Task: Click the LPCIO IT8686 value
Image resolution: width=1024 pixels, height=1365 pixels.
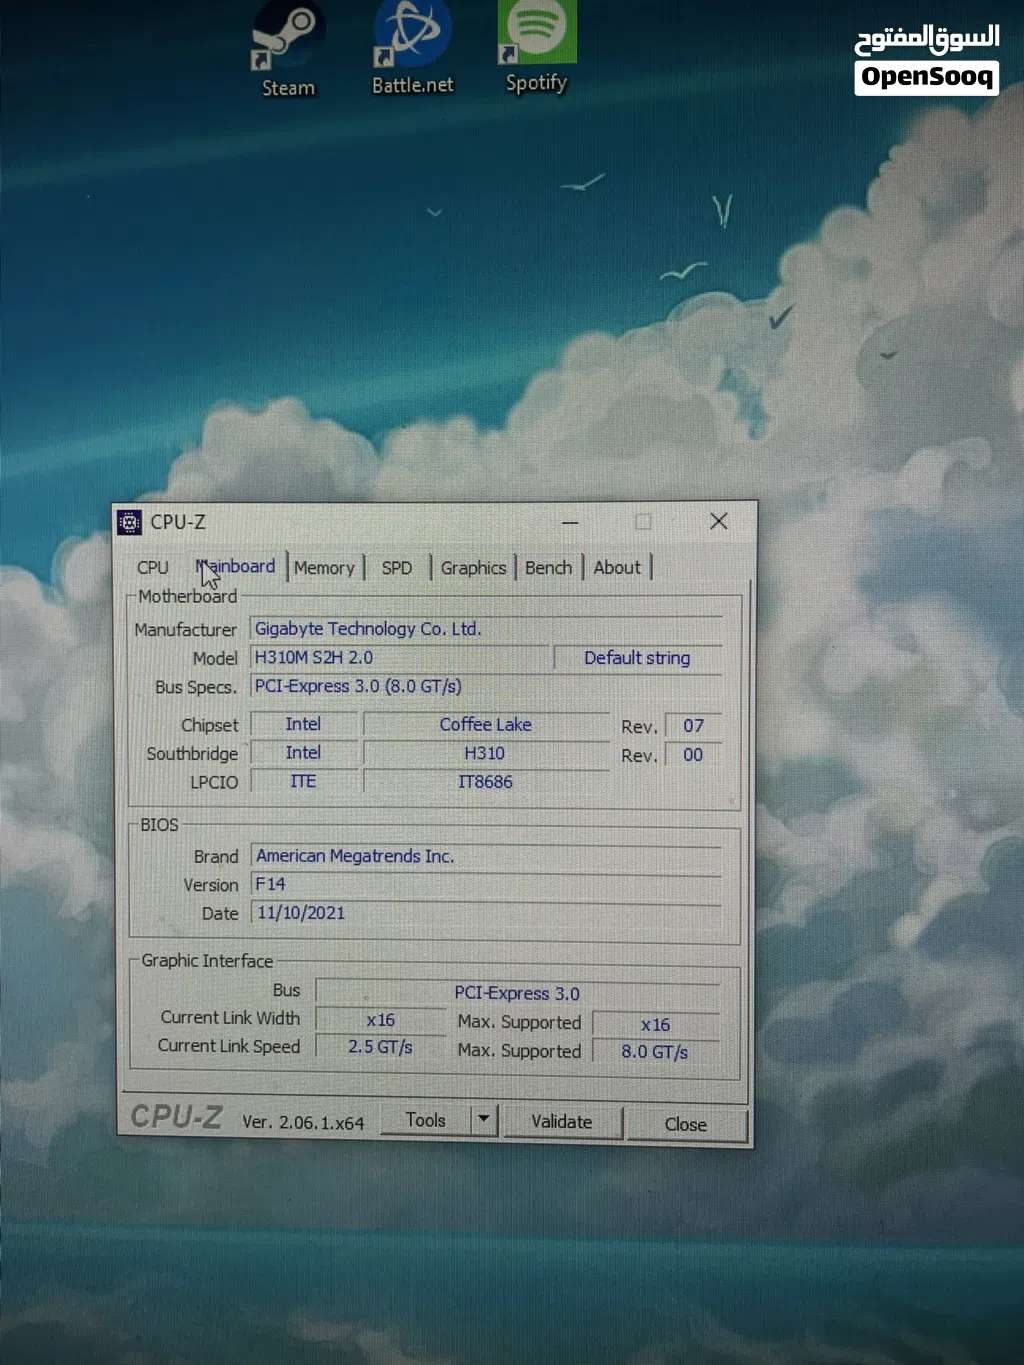Action: click(486, 782)
